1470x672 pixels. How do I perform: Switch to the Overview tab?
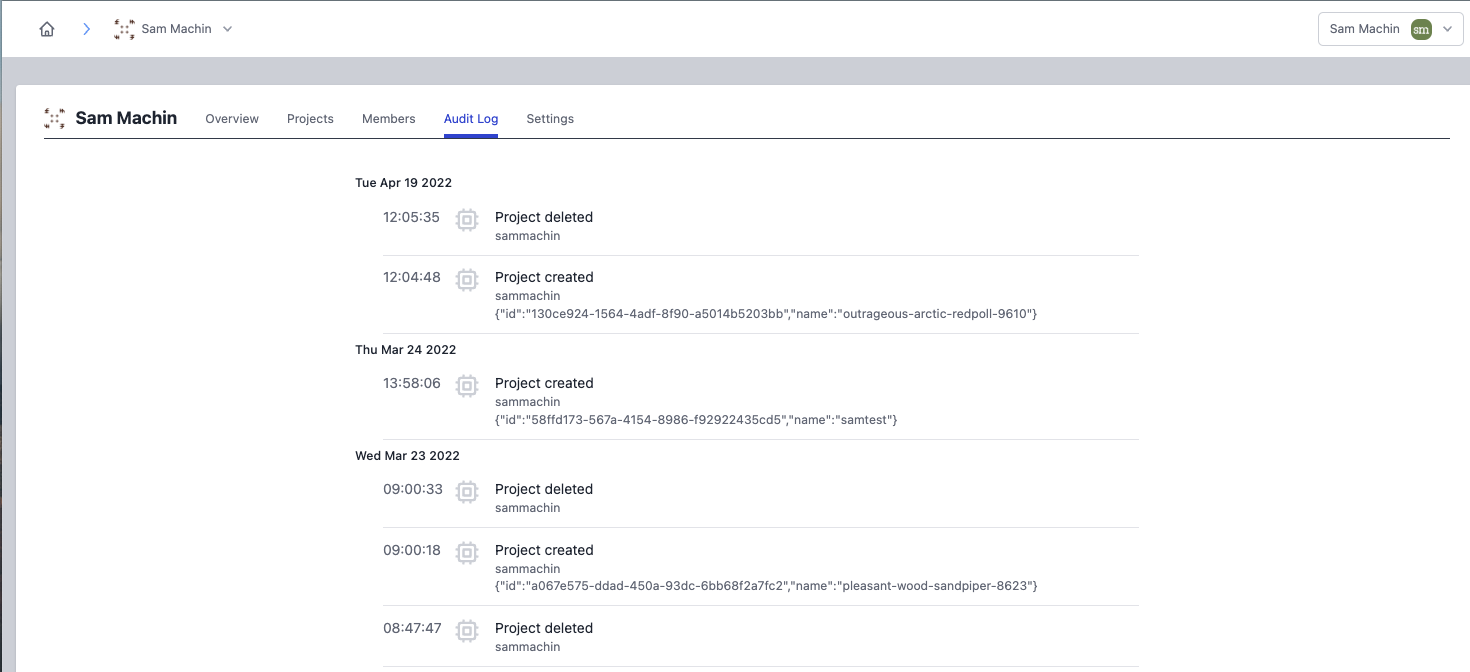(x=232, y=119)
